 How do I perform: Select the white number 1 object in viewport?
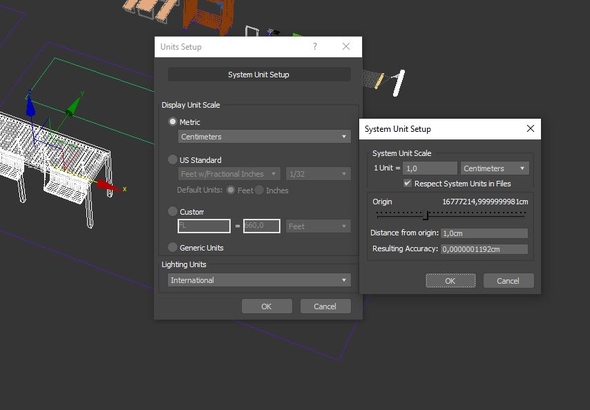click(398, 83)
